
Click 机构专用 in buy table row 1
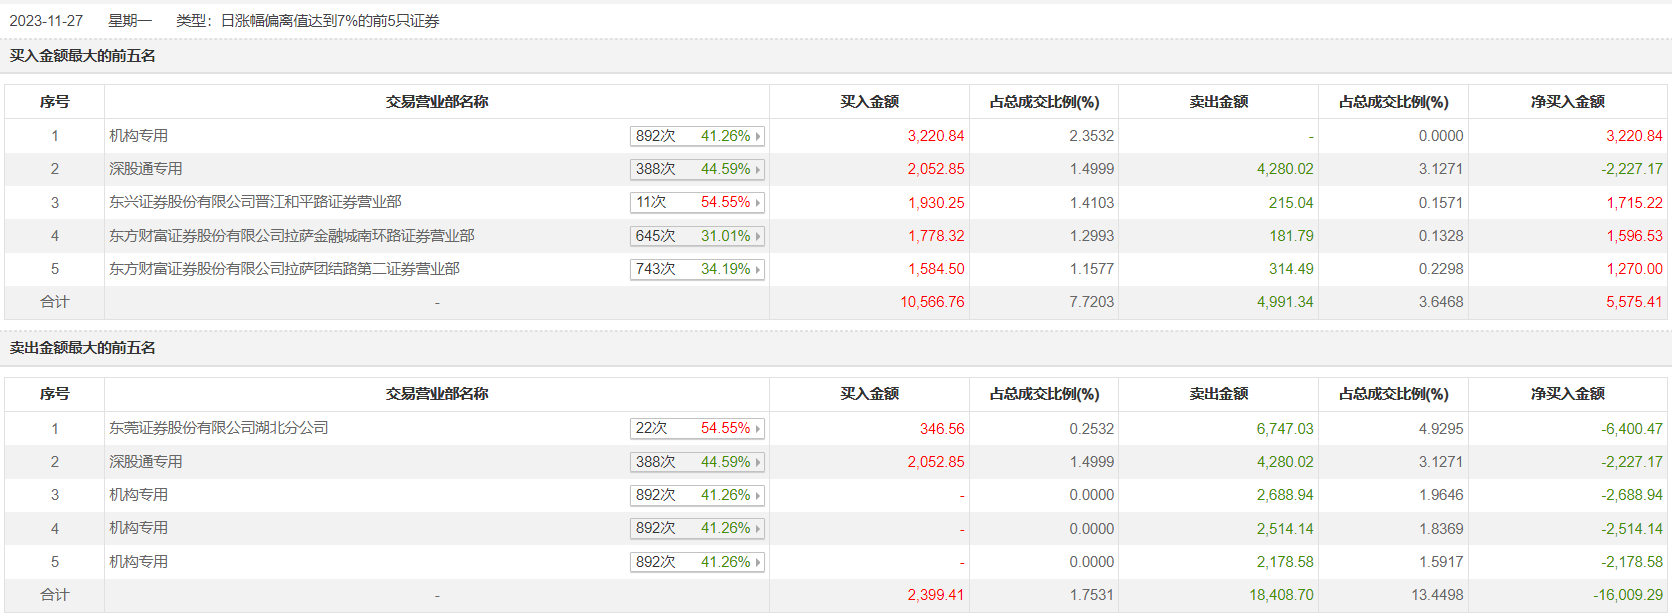point(138,136)
